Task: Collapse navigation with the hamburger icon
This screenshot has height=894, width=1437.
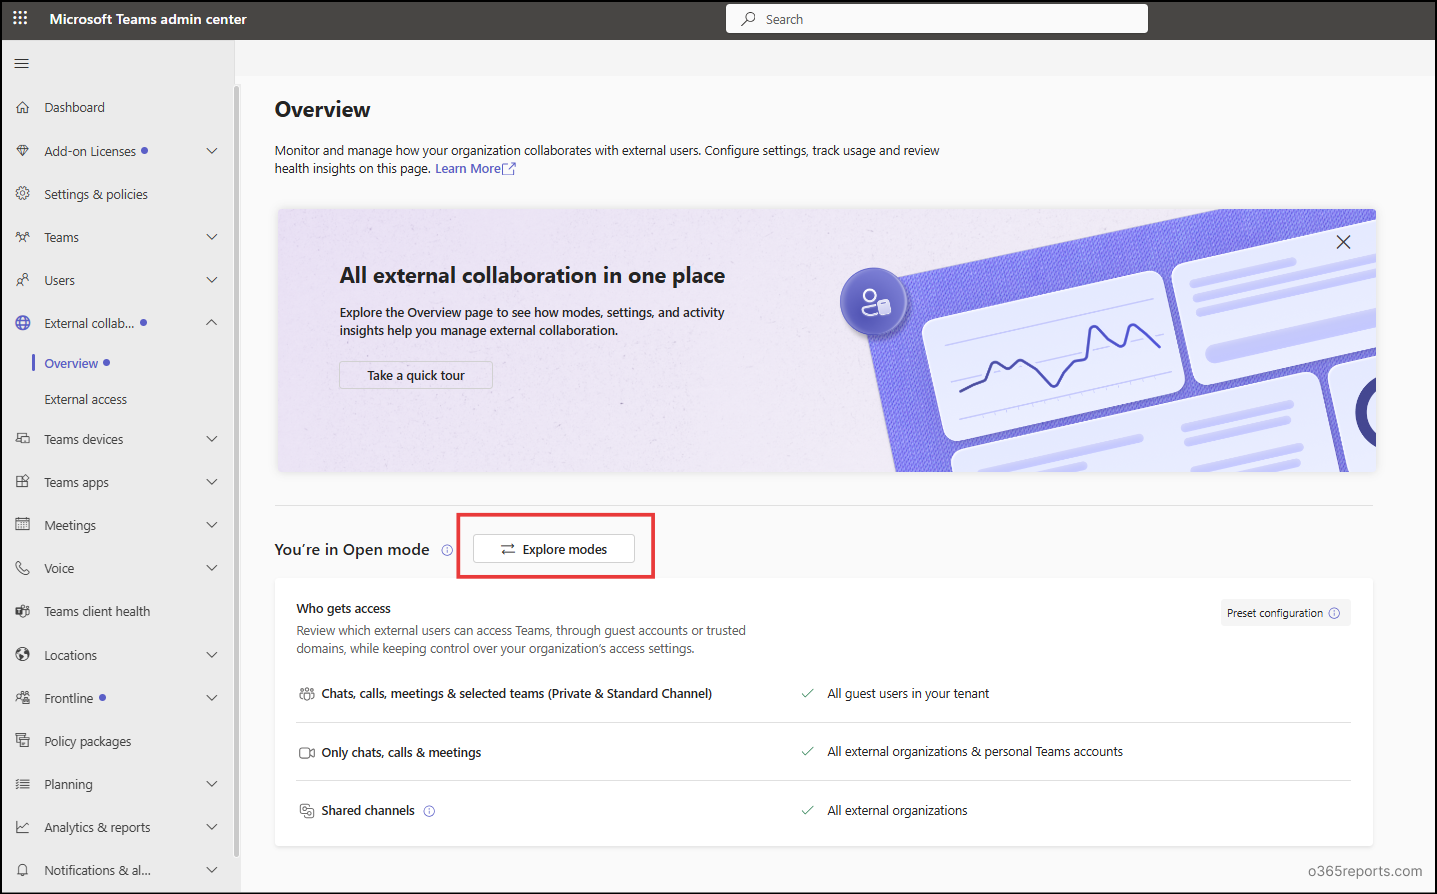Action: tap(22, 64)
